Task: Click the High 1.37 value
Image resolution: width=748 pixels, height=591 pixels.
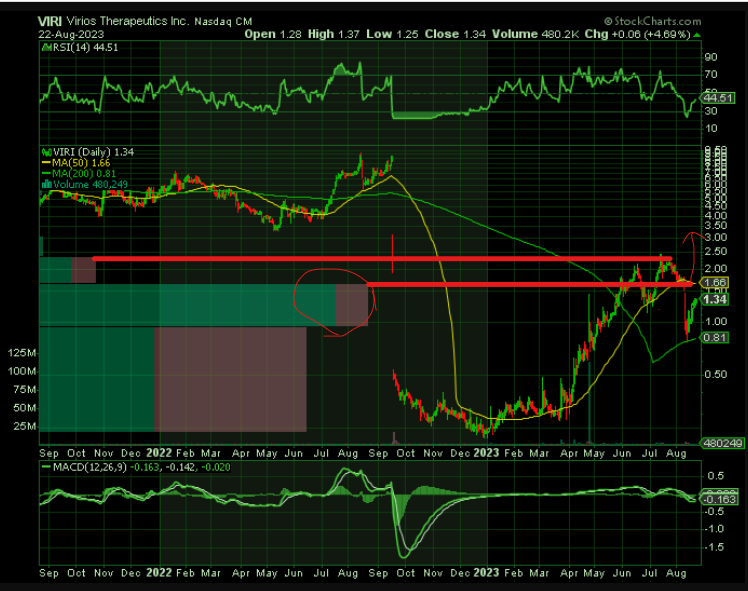Action: click(333, 34)
